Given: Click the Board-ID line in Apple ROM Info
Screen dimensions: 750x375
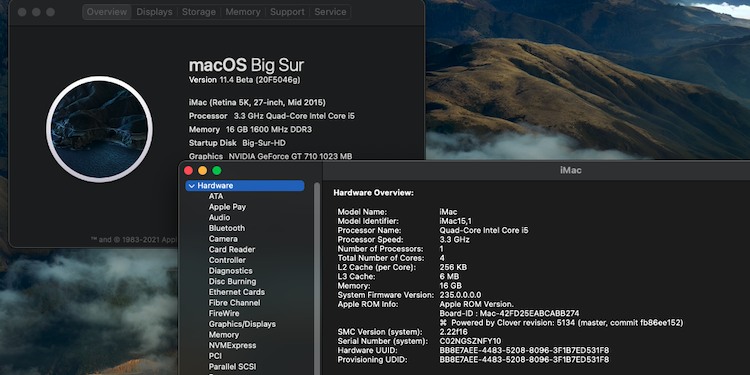Looking at the screenshot, I should (509, 313).
